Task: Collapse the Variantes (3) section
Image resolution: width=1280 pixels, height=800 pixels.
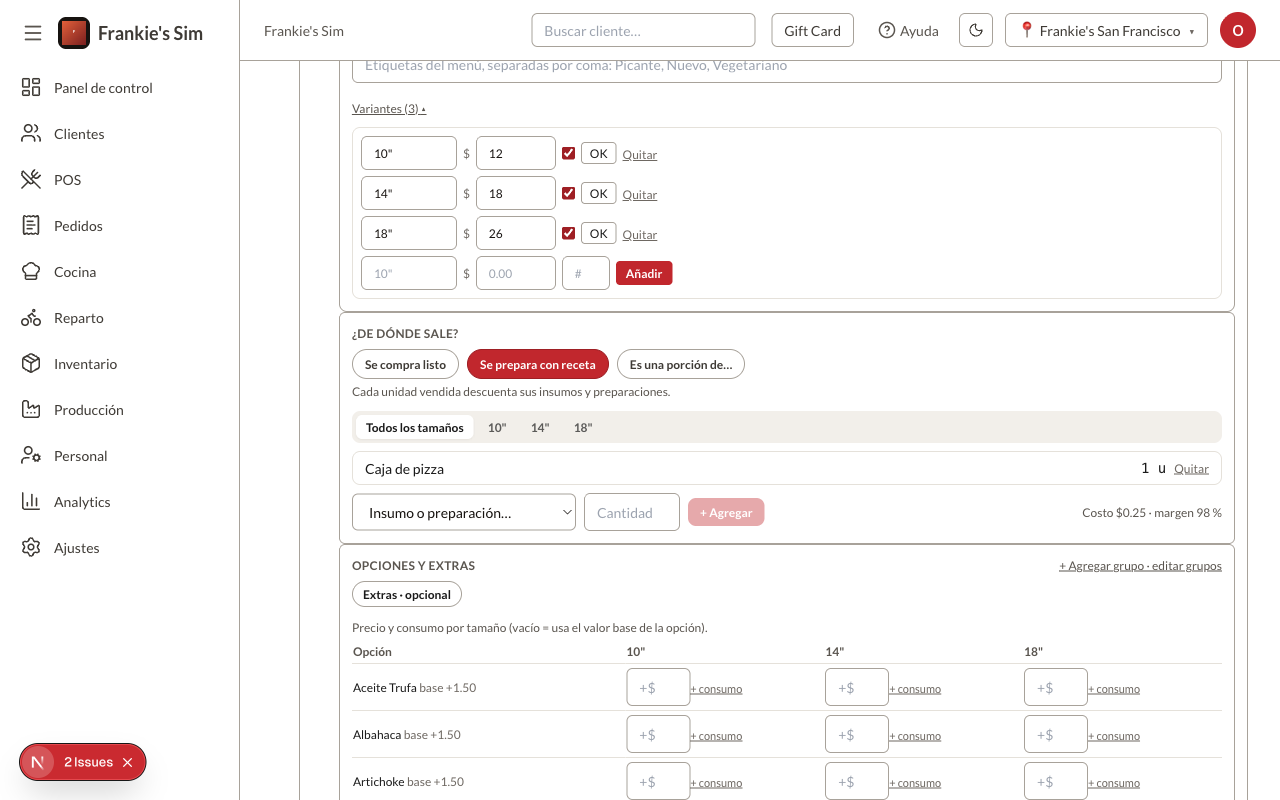Action: tap(389, 109)
